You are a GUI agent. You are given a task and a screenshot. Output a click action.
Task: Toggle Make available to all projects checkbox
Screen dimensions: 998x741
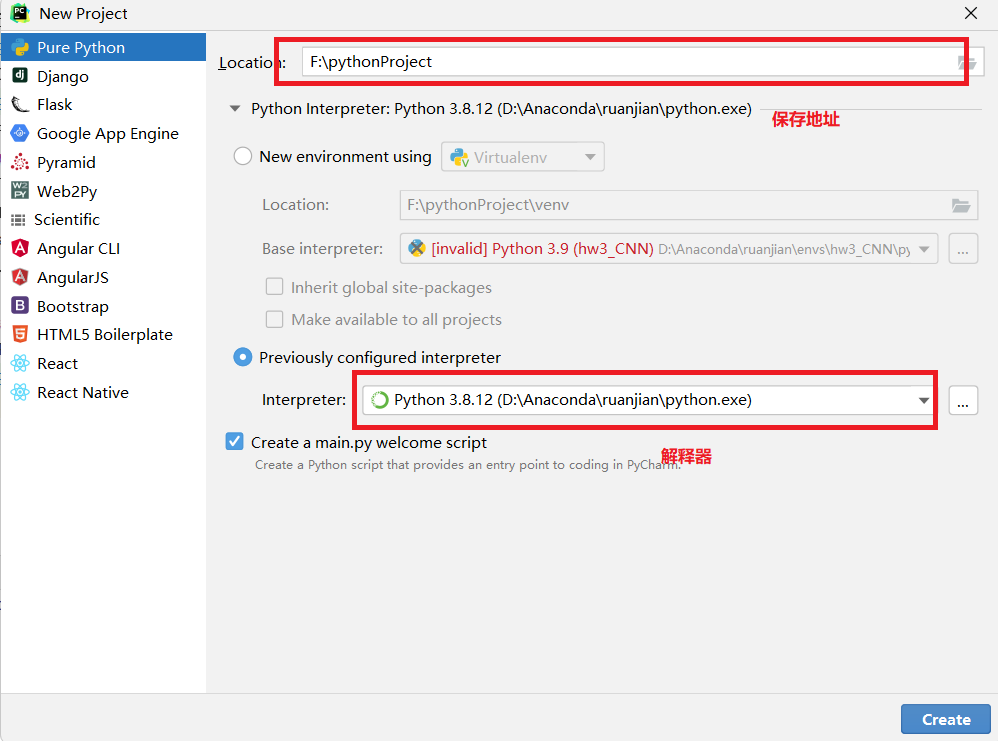[x=274, y=319]
